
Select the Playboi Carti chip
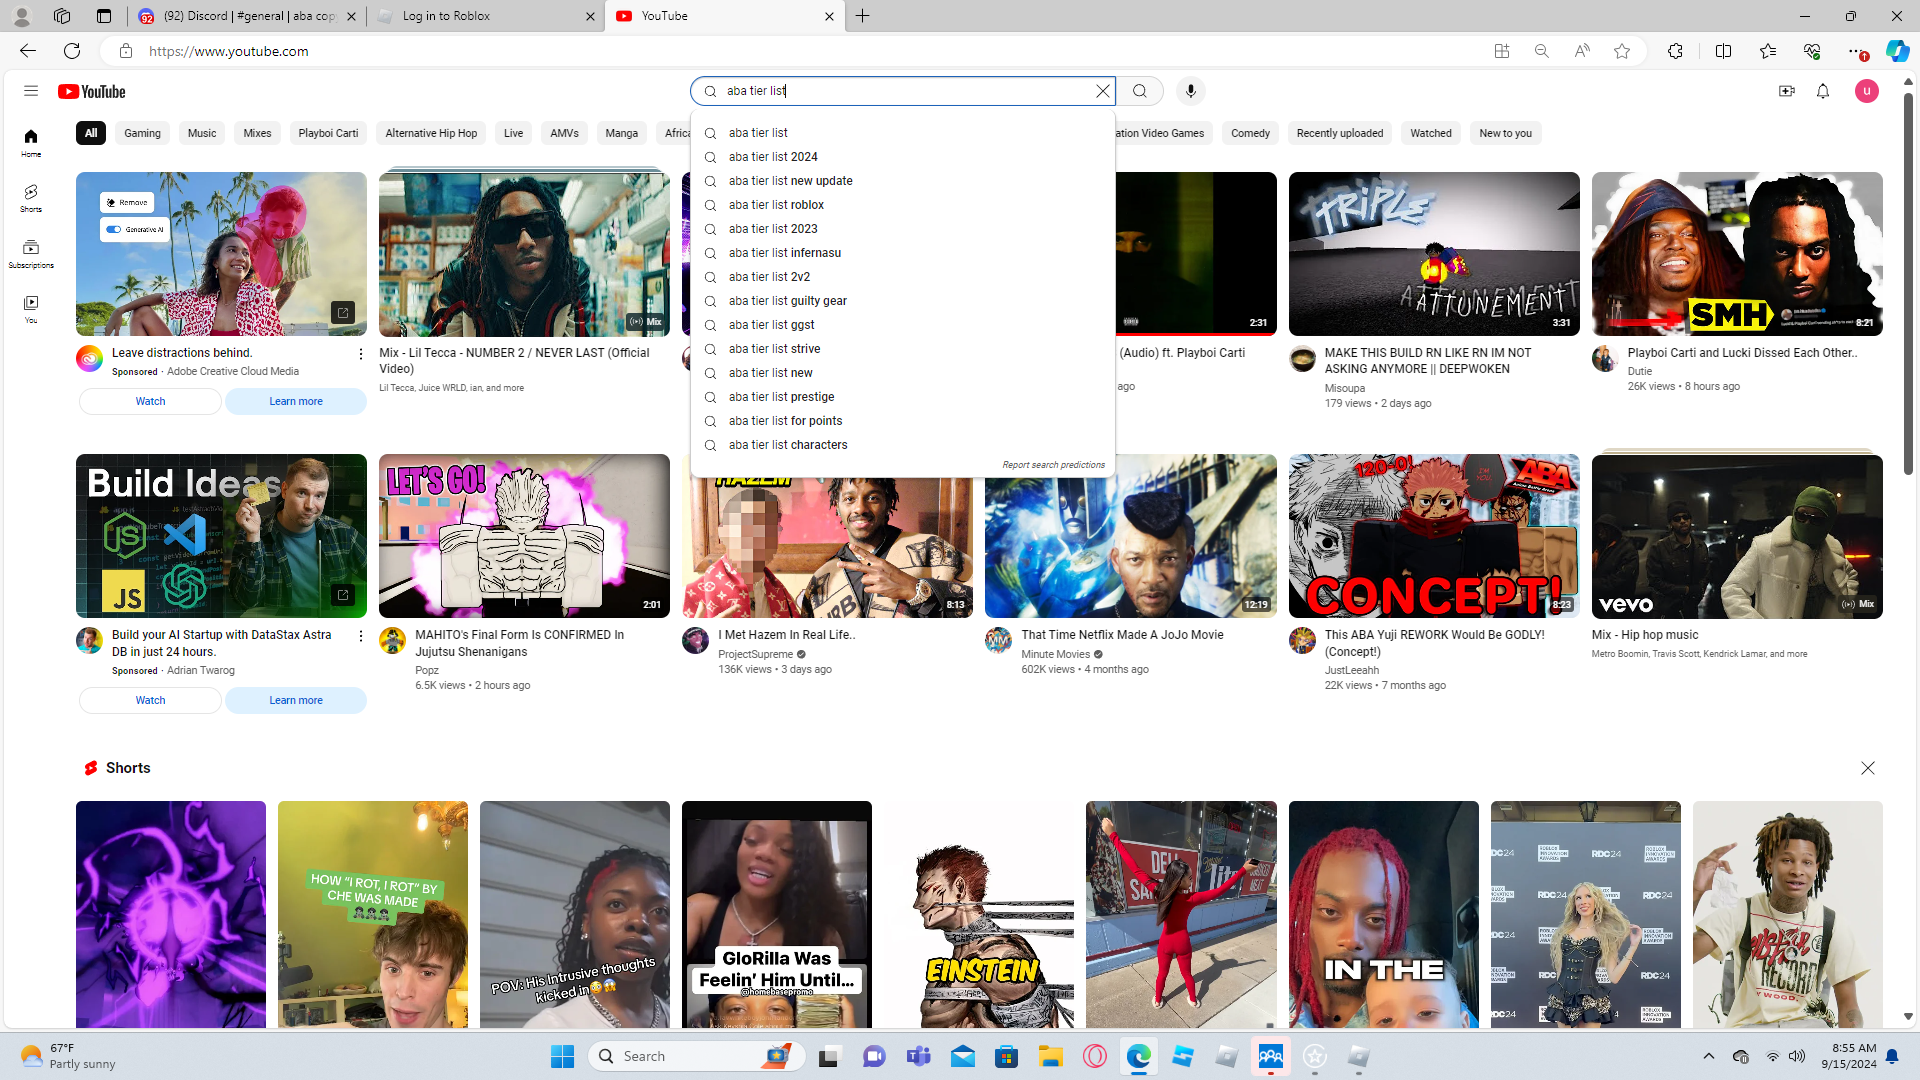[x=328, y=133]
